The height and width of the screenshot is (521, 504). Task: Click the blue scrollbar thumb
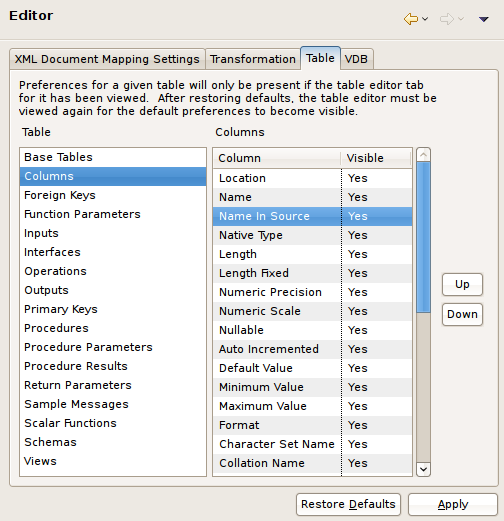[423, 237]
